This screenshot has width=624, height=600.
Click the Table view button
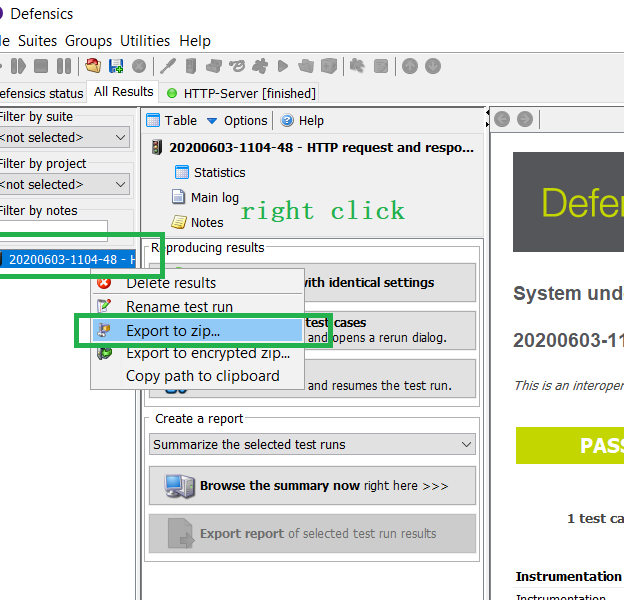172,121
